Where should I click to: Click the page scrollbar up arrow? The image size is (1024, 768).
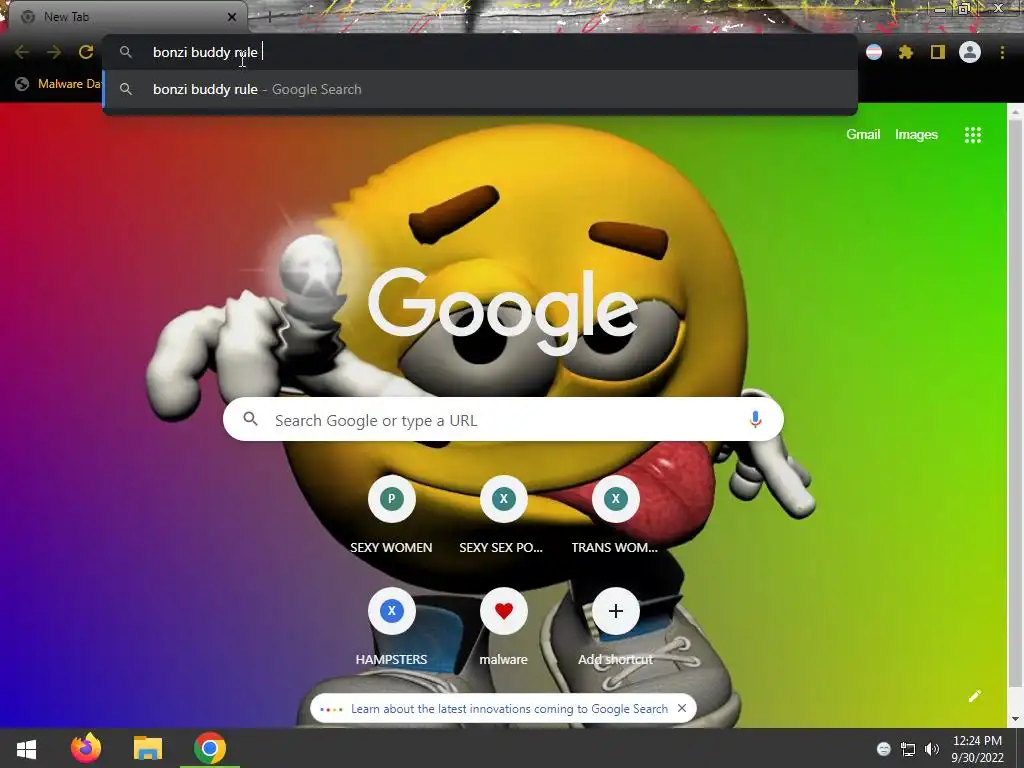[1016, 112]
